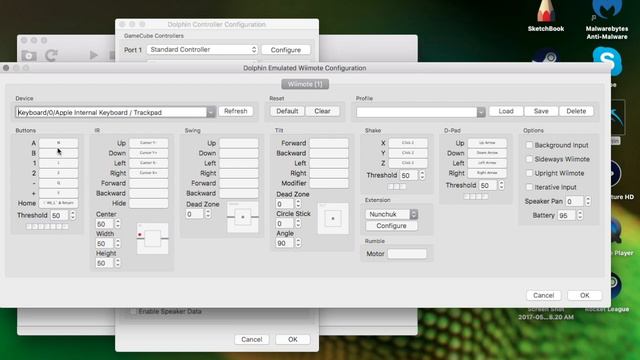Cancel the Wiimote Configuration dialog
The image size is (640, 360).
tap(543, 295)
